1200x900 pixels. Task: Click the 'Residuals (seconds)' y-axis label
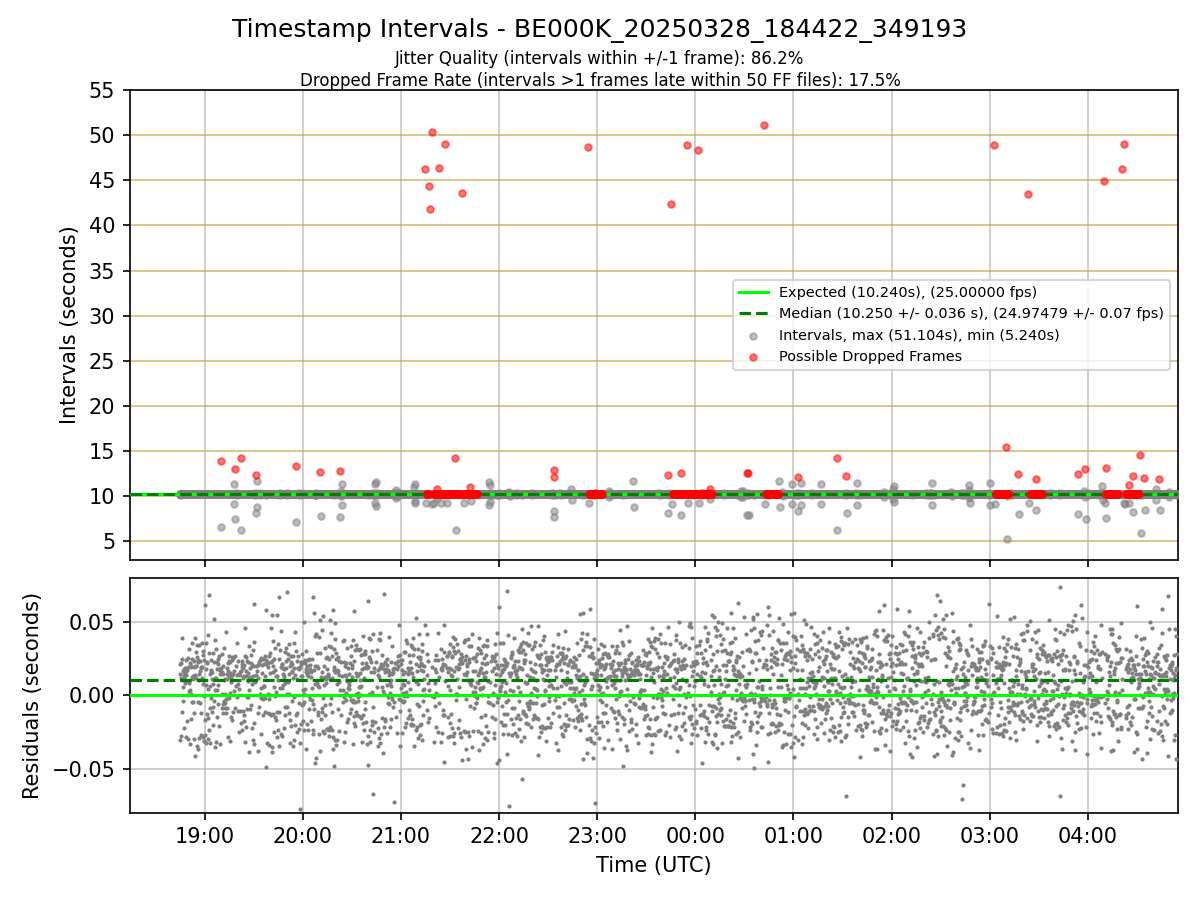(32, 696)
